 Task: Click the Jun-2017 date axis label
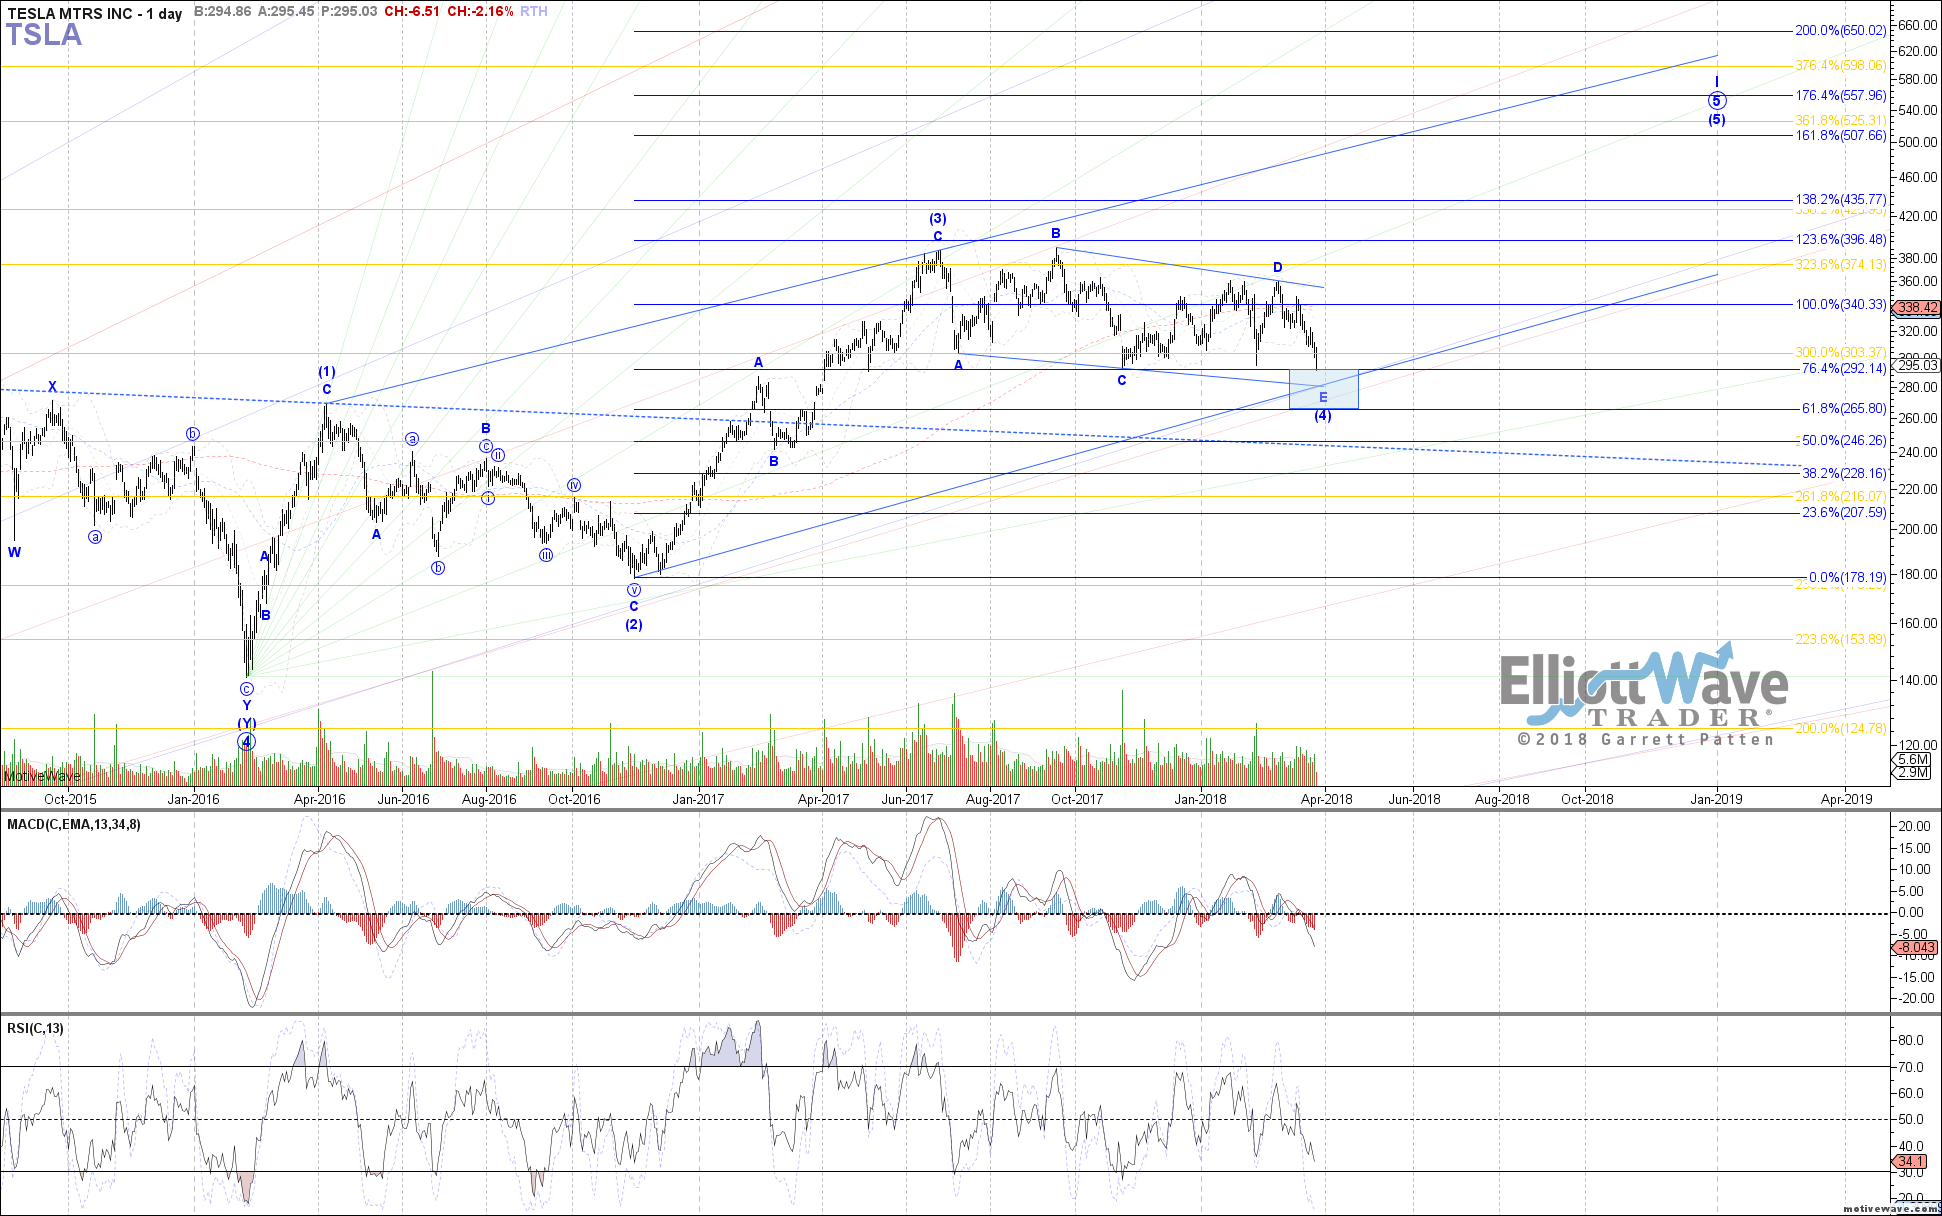(907, 799)
